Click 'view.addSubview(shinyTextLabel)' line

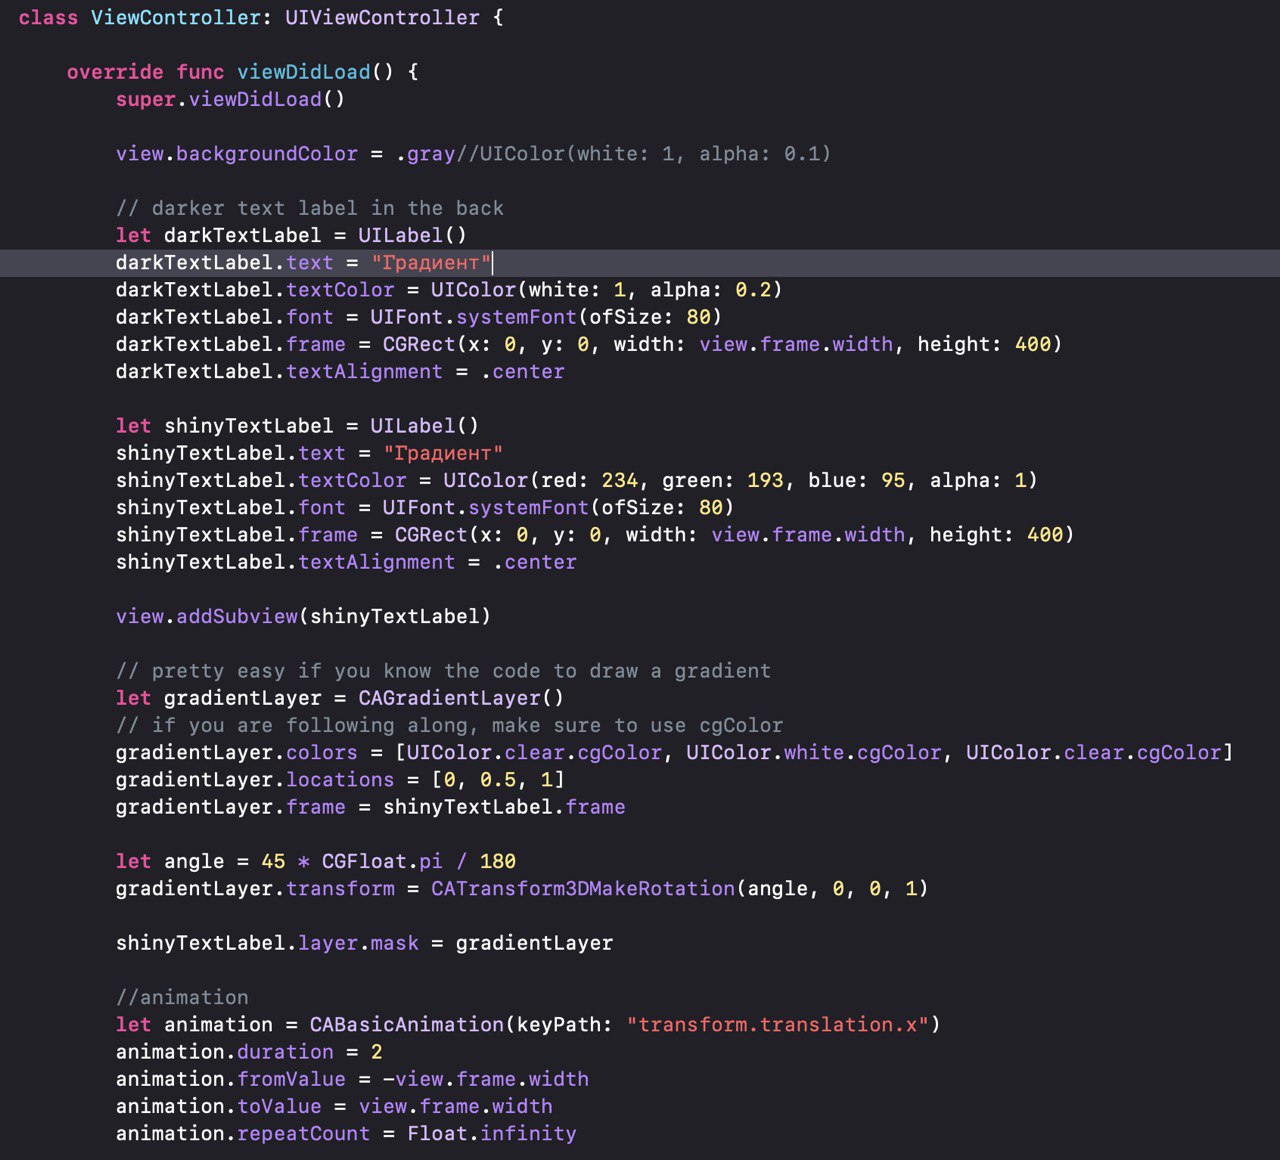click(x=303, y=616)
